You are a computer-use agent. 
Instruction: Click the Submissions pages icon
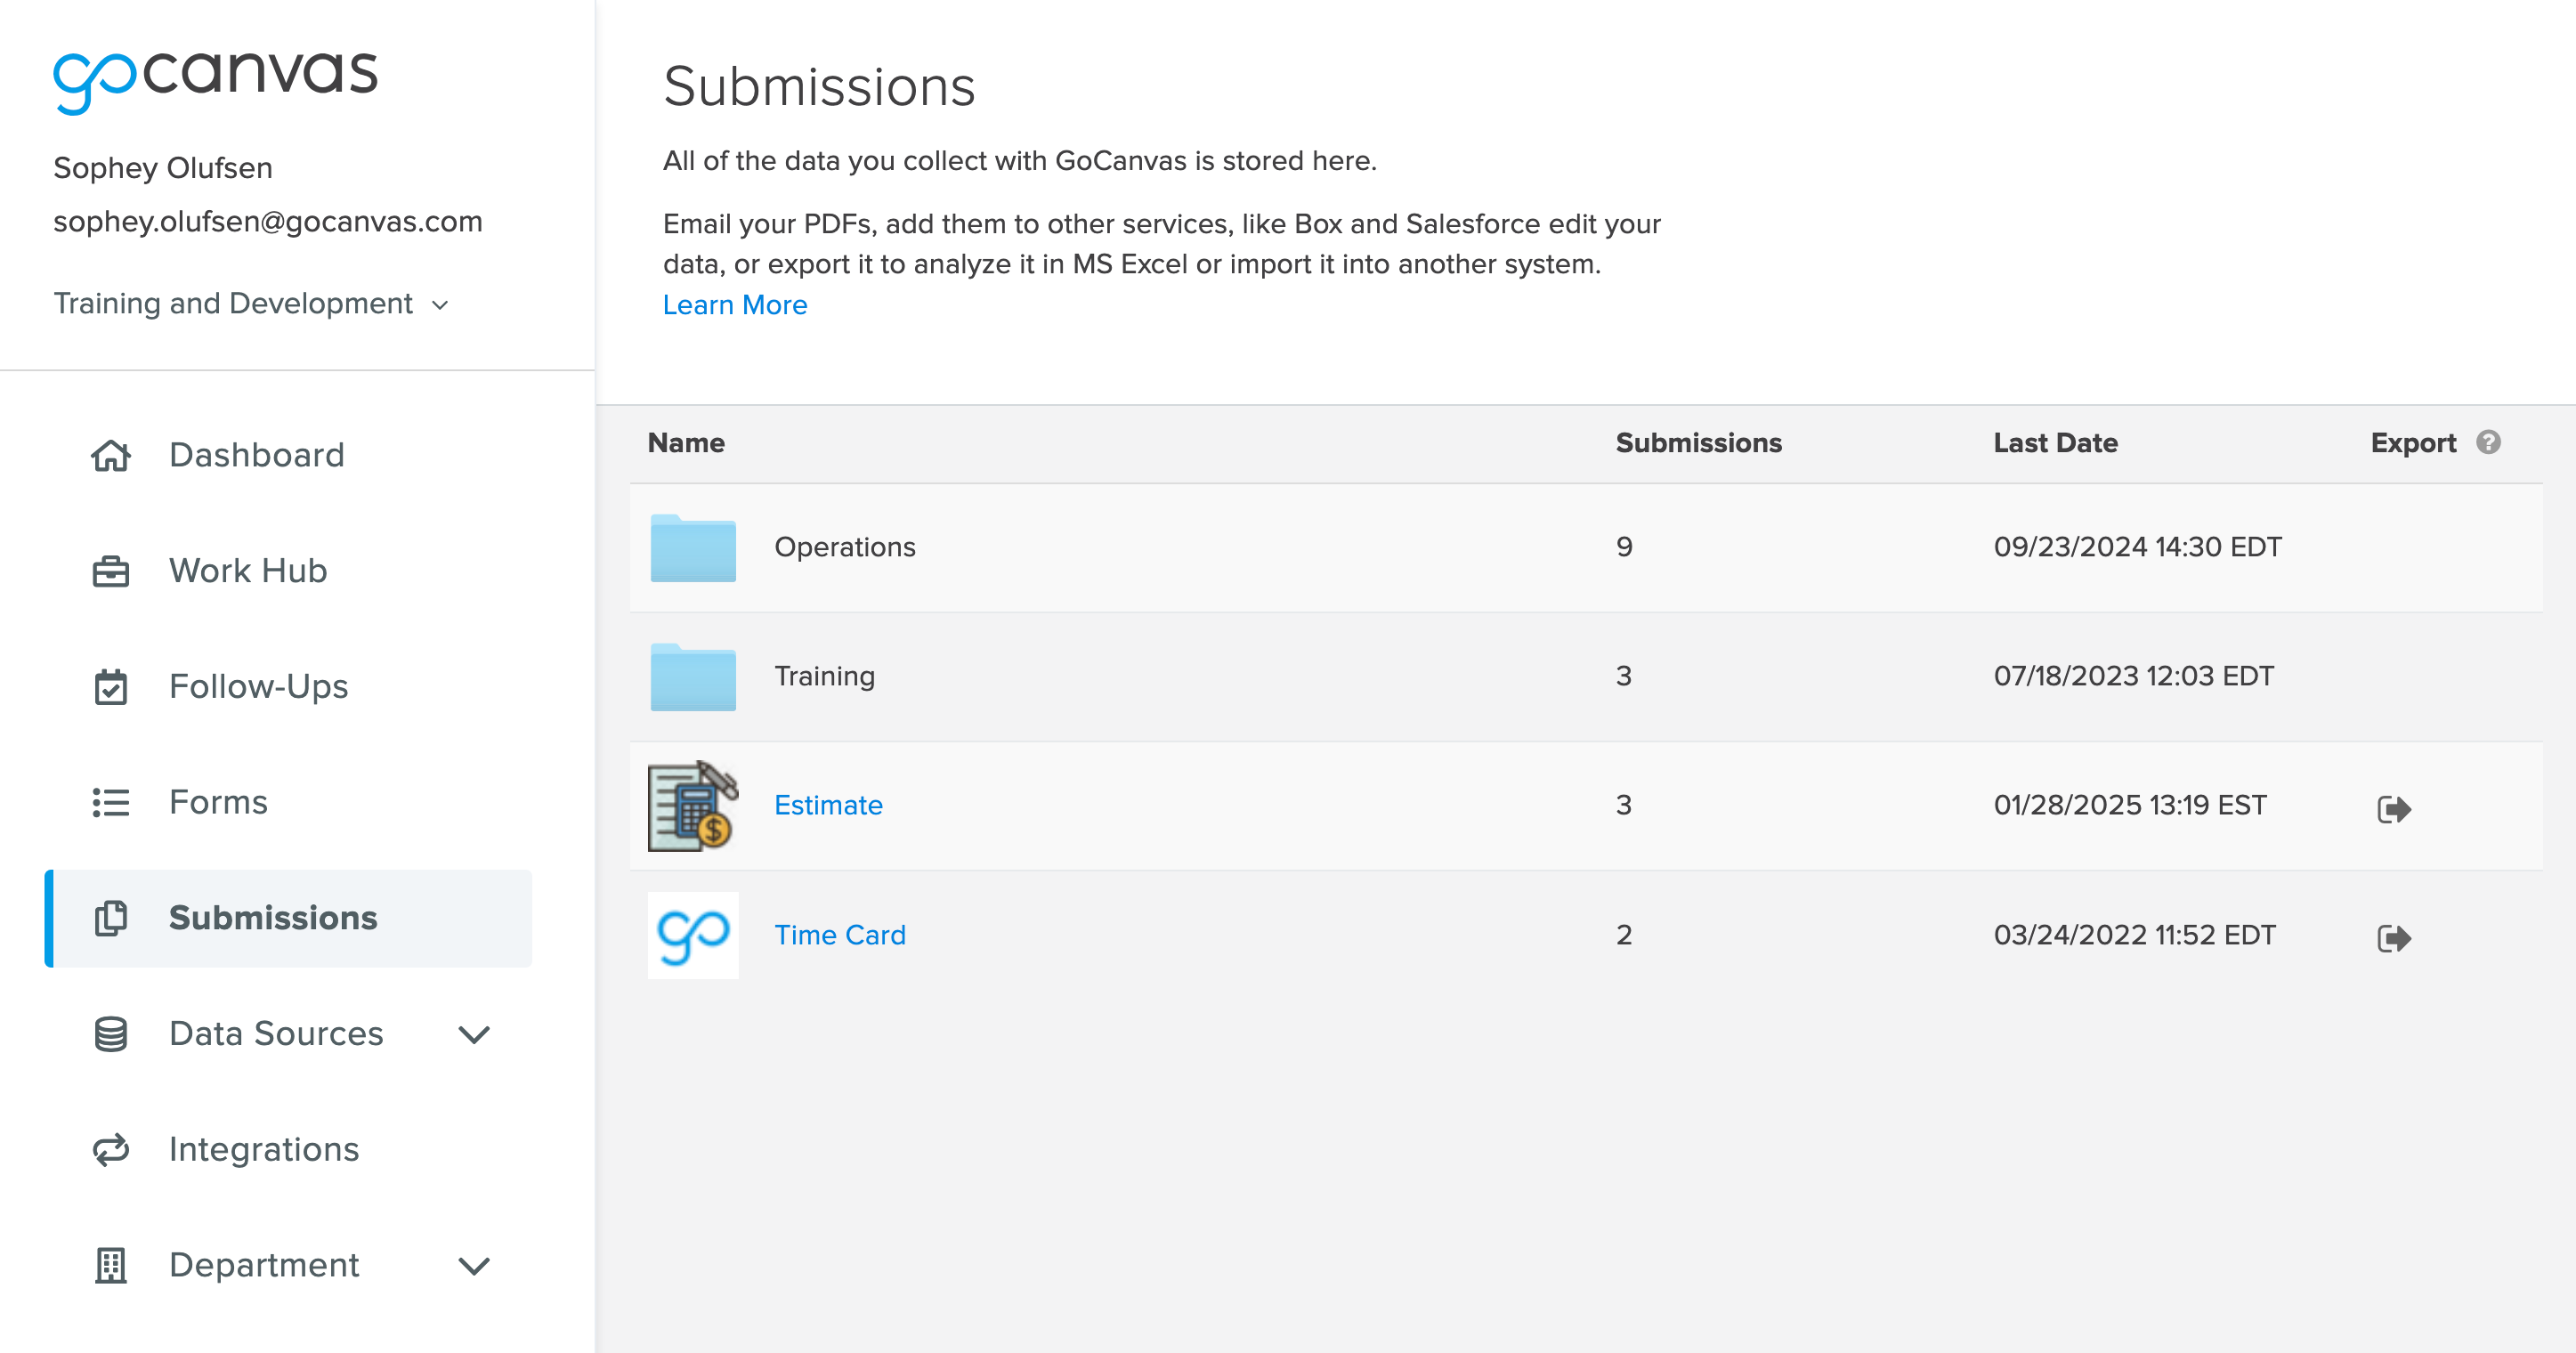[111, 918]
